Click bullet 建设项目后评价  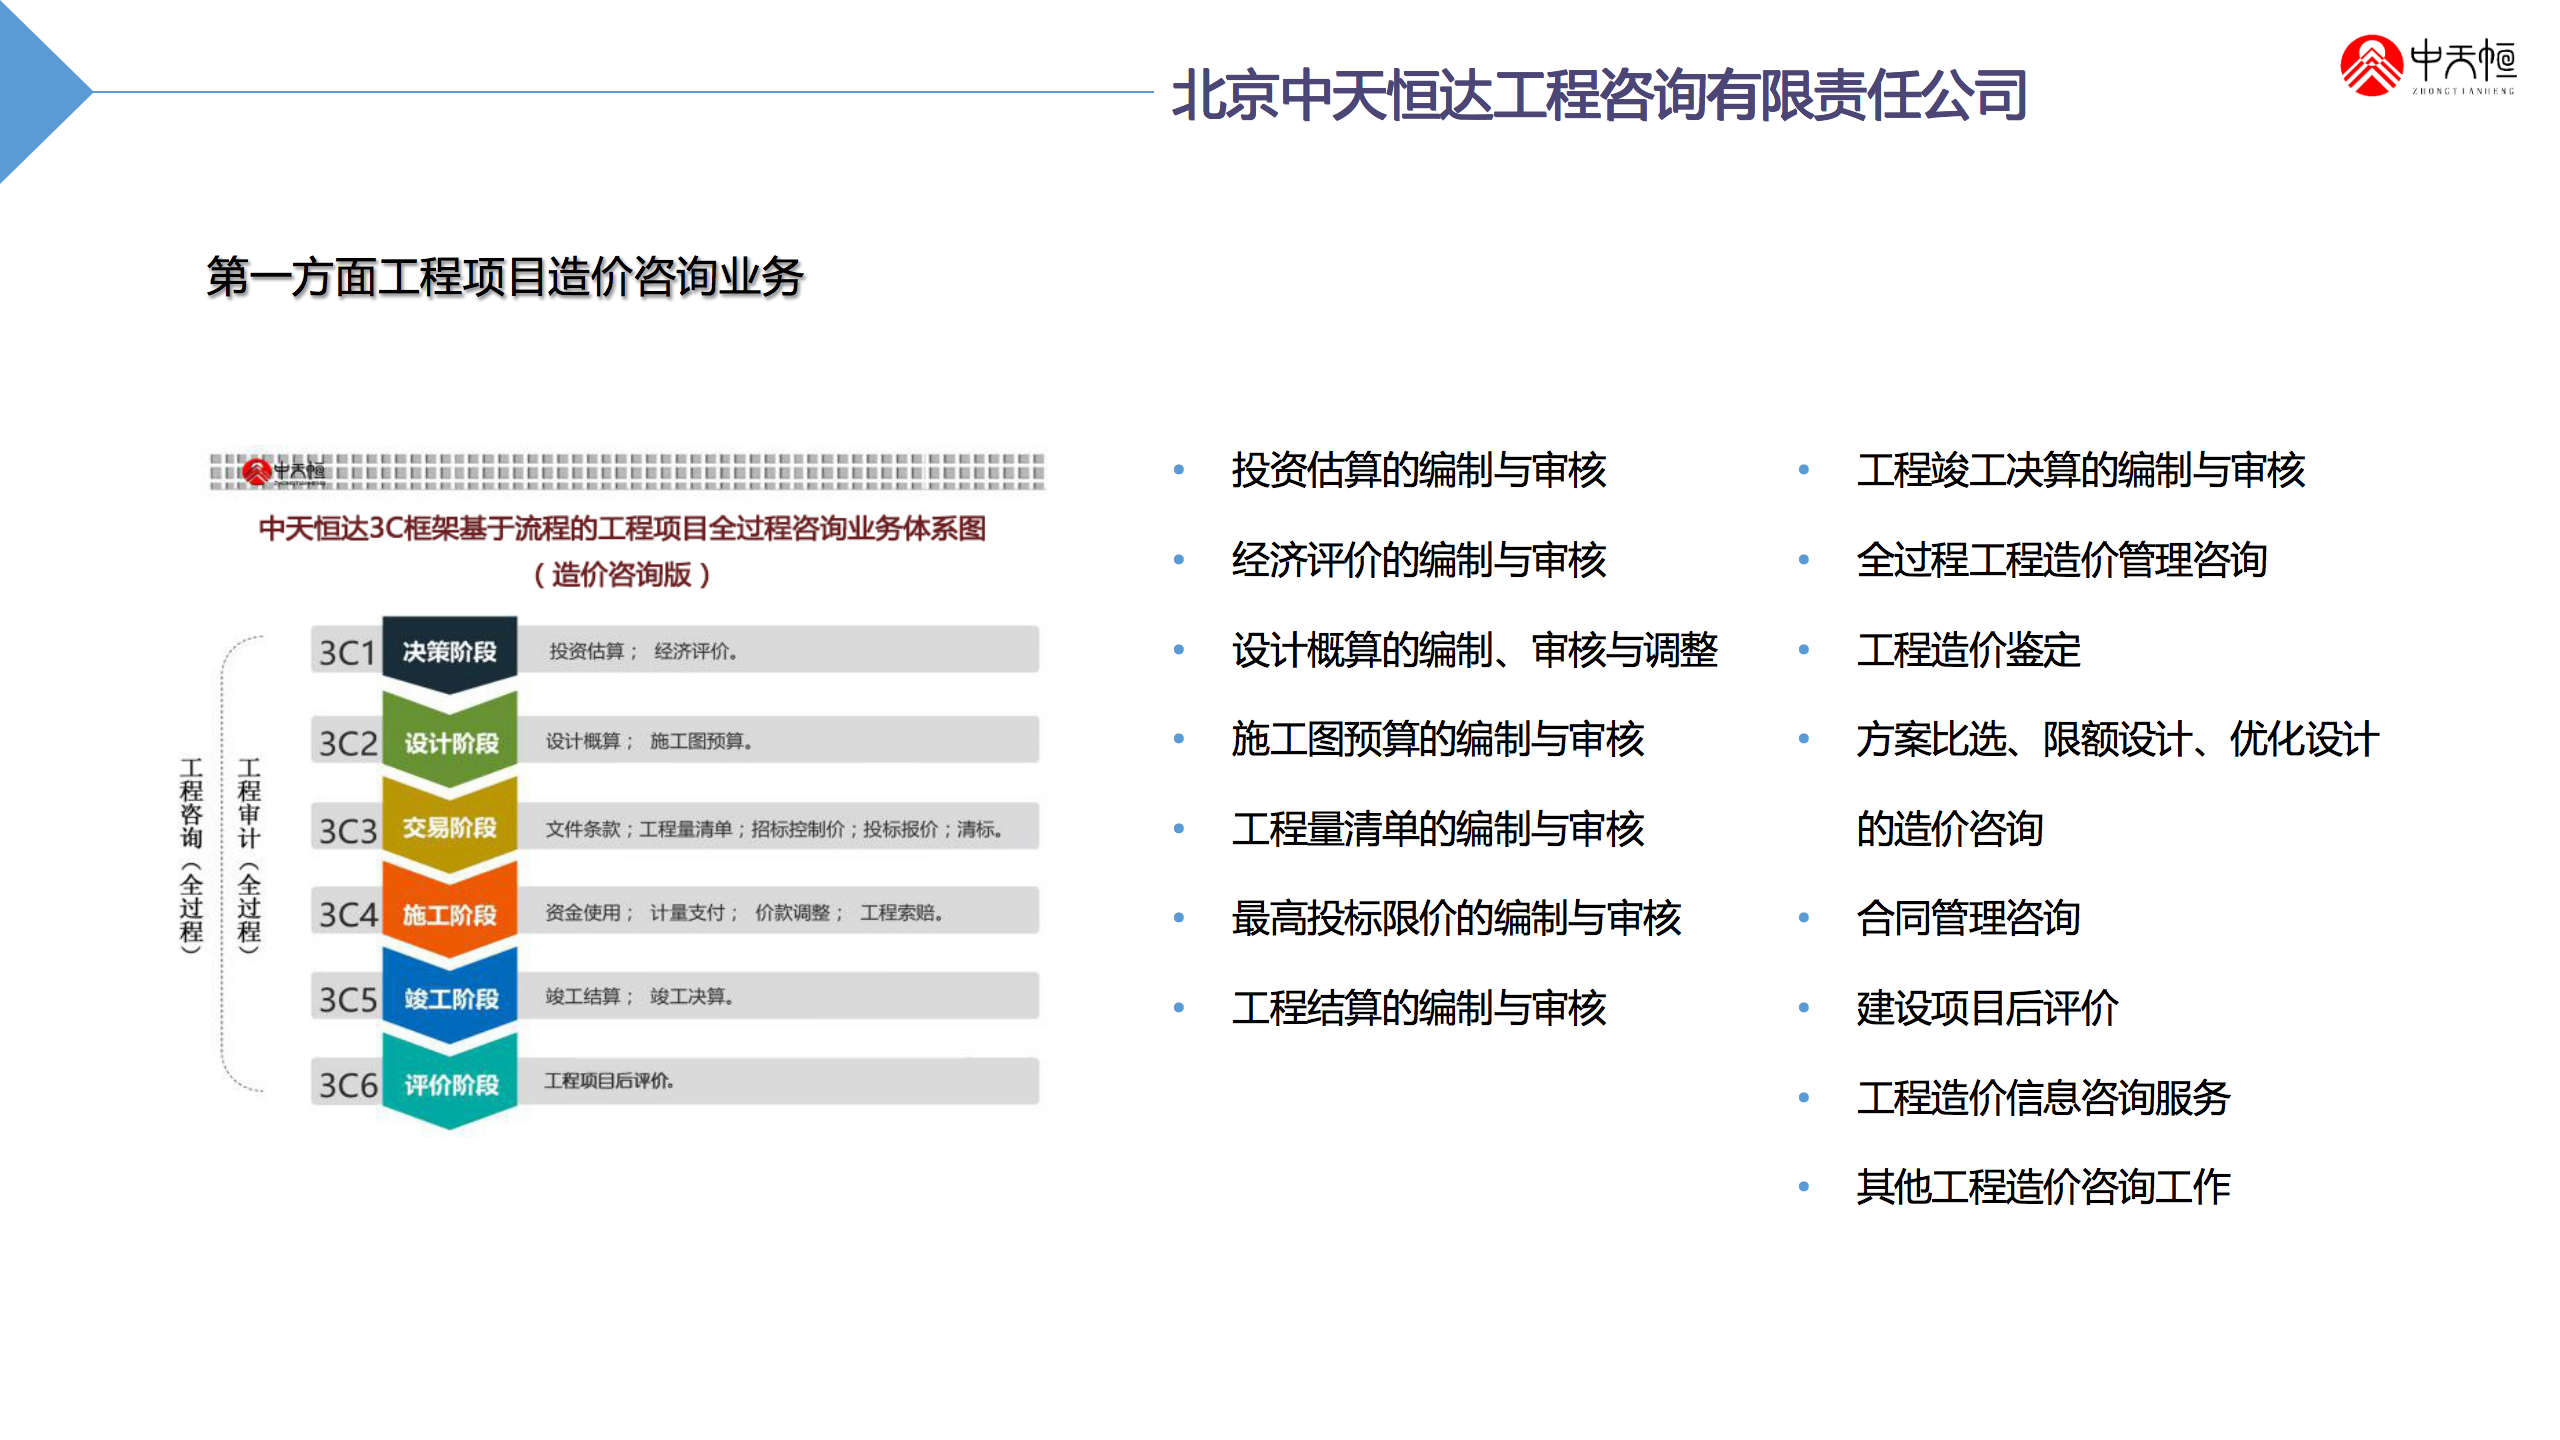[x=1987, y=1008]
